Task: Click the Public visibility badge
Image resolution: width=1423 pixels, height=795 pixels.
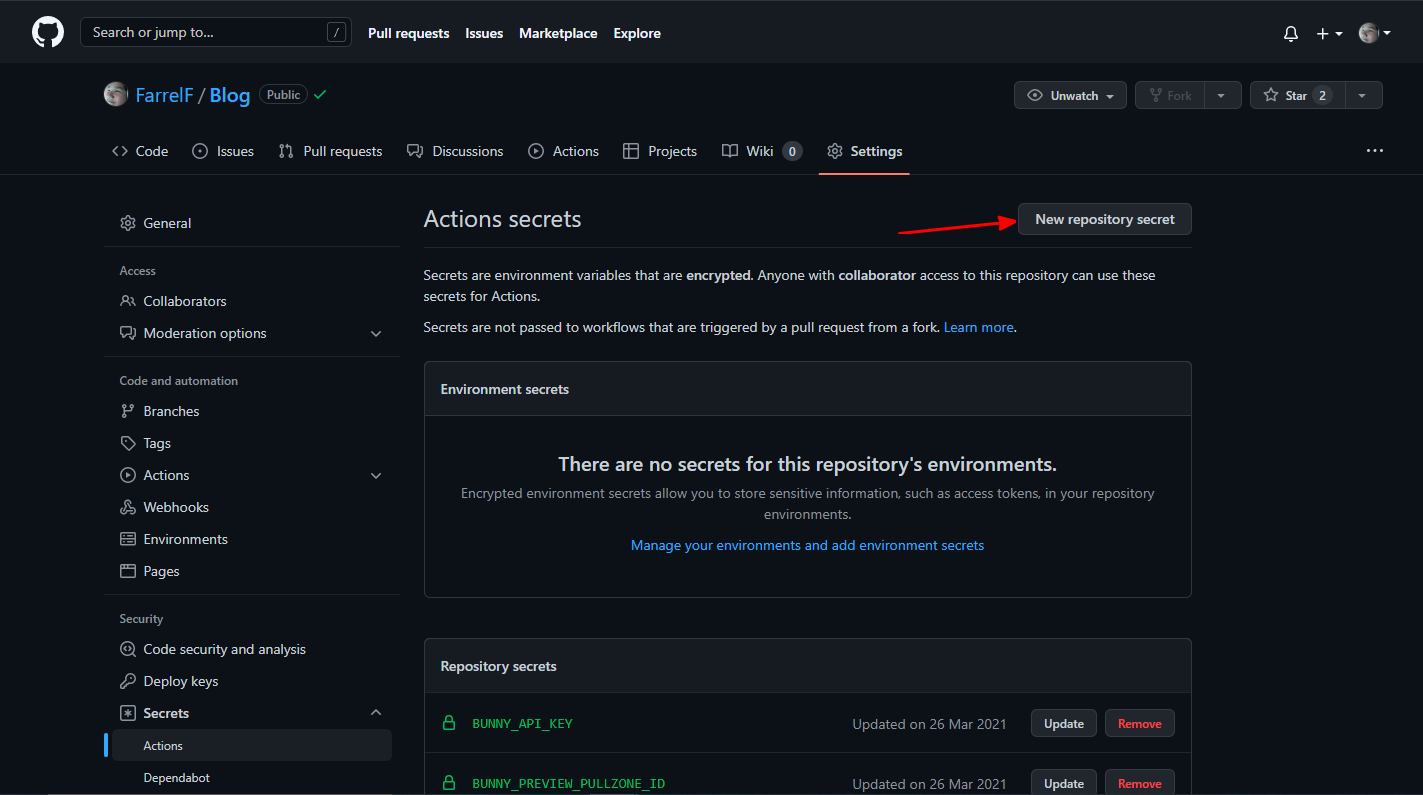Action: (283, 94)
